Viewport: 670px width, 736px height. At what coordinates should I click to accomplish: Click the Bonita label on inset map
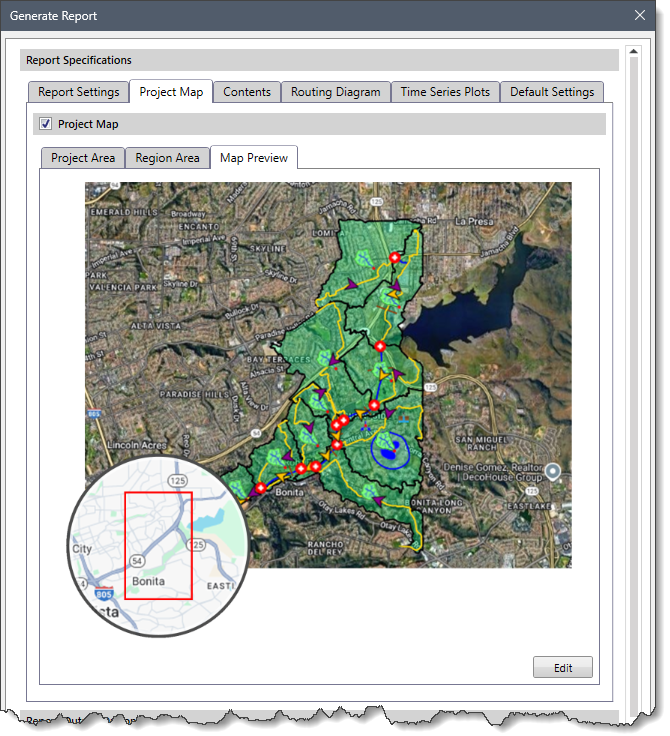click(148, 581)
